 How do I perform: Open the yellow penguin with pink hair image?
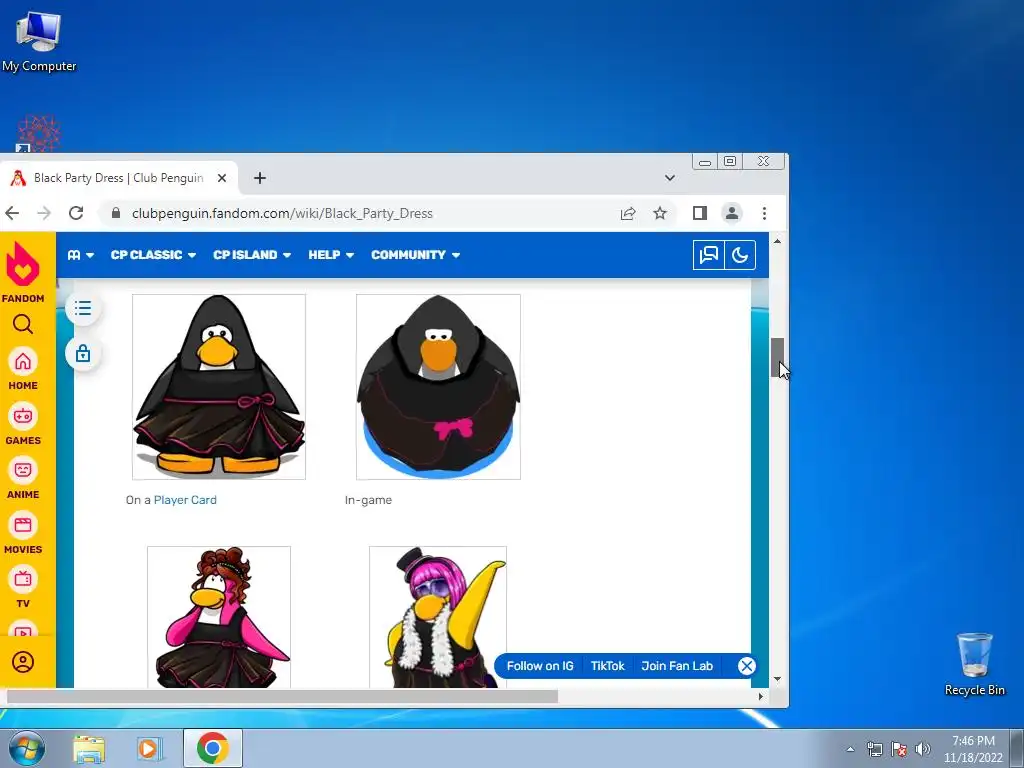[x=438, y=617]
